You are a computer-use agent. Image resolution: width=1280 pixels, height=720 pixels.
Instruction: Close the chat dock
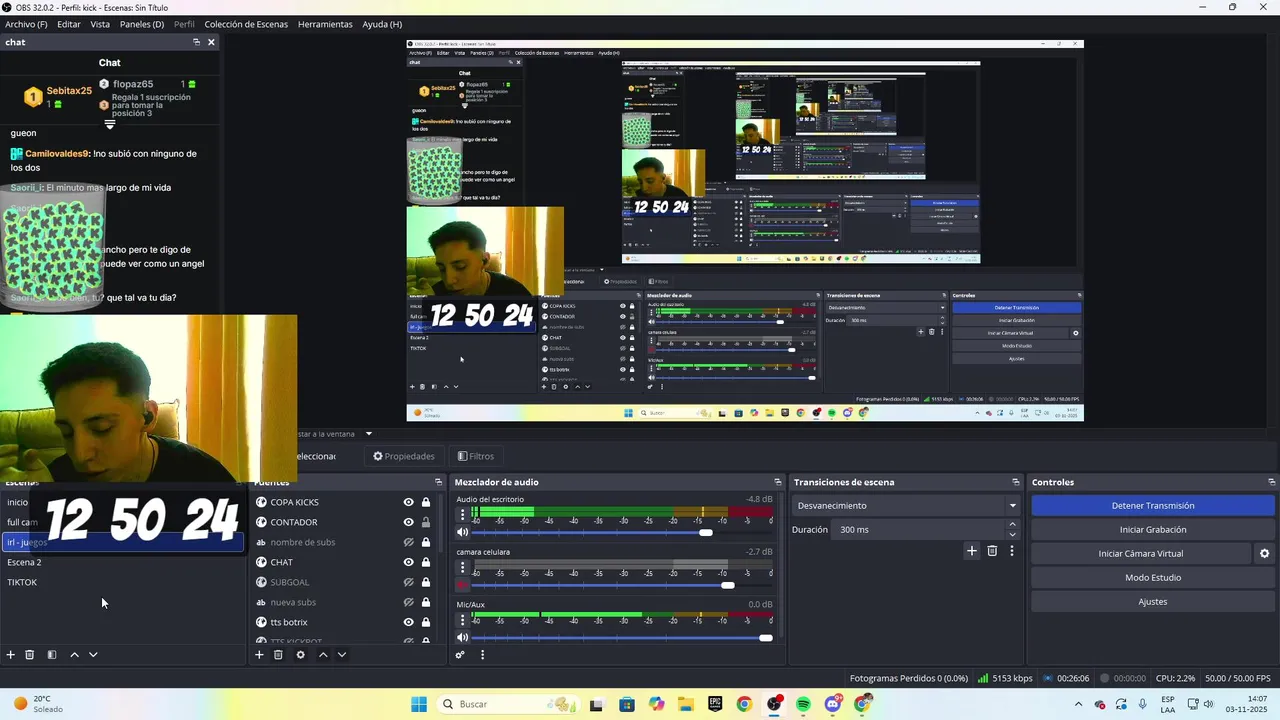pos(211,42)
